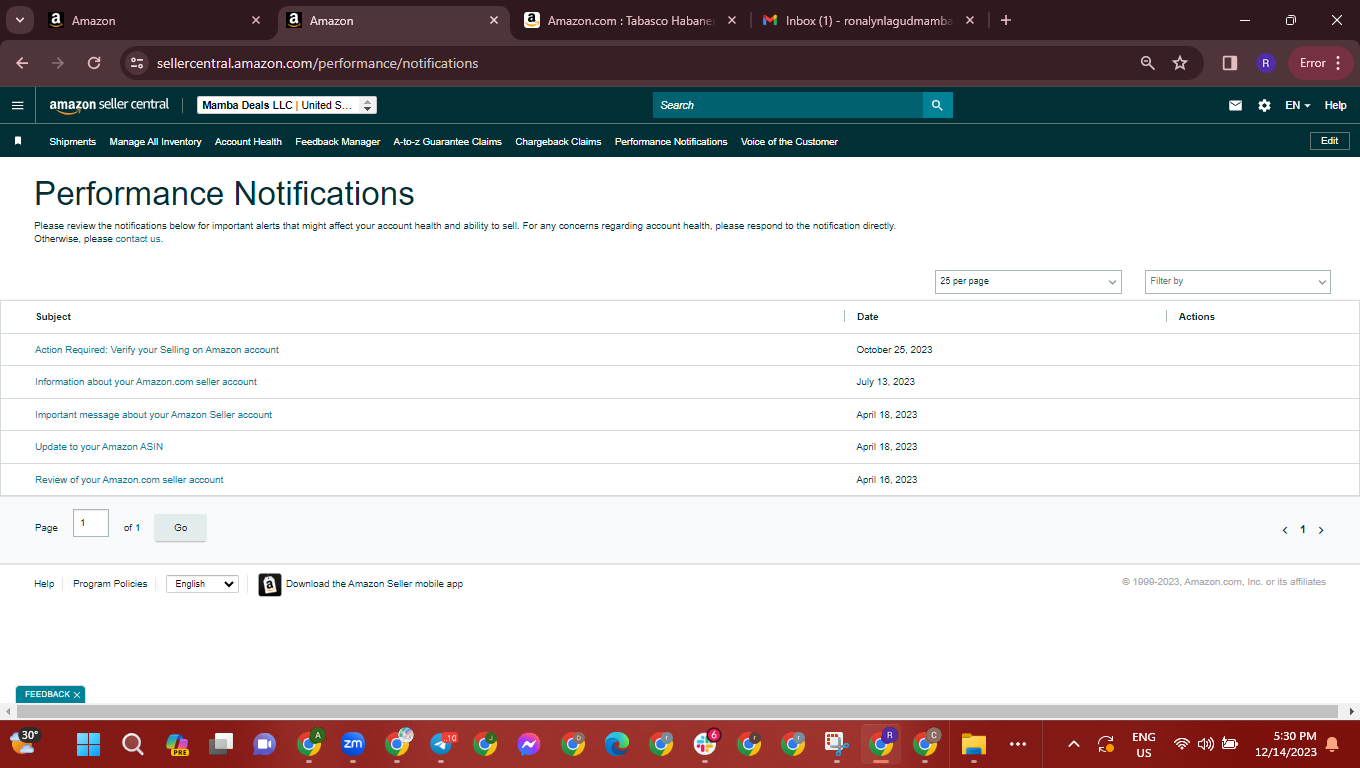Reload the page with the refresh icon
This screenshot has height=768, width=1360.
coord(94,63)
